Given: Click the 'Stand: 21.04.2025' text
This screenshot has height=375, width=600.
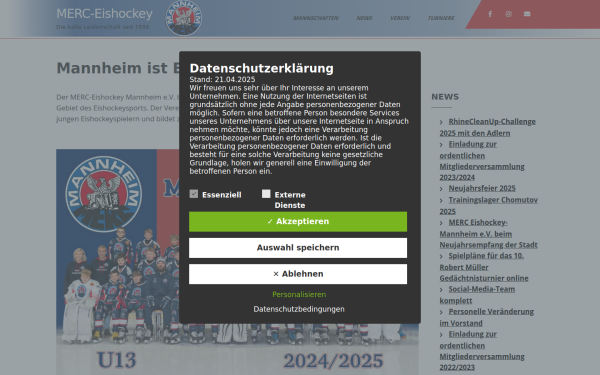Looking at the screenshot, I should point(222,80).
